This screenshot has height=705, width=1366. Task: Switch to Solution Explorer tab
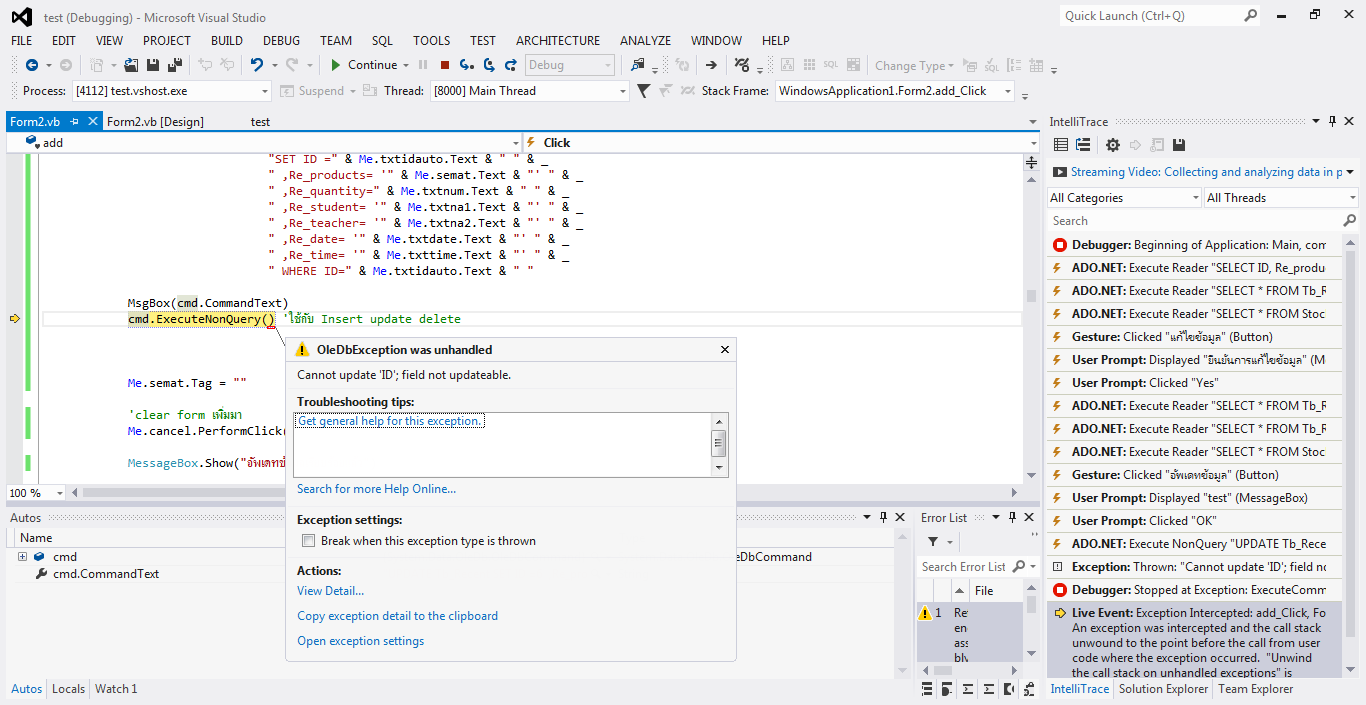click(x=1165, y=689)
